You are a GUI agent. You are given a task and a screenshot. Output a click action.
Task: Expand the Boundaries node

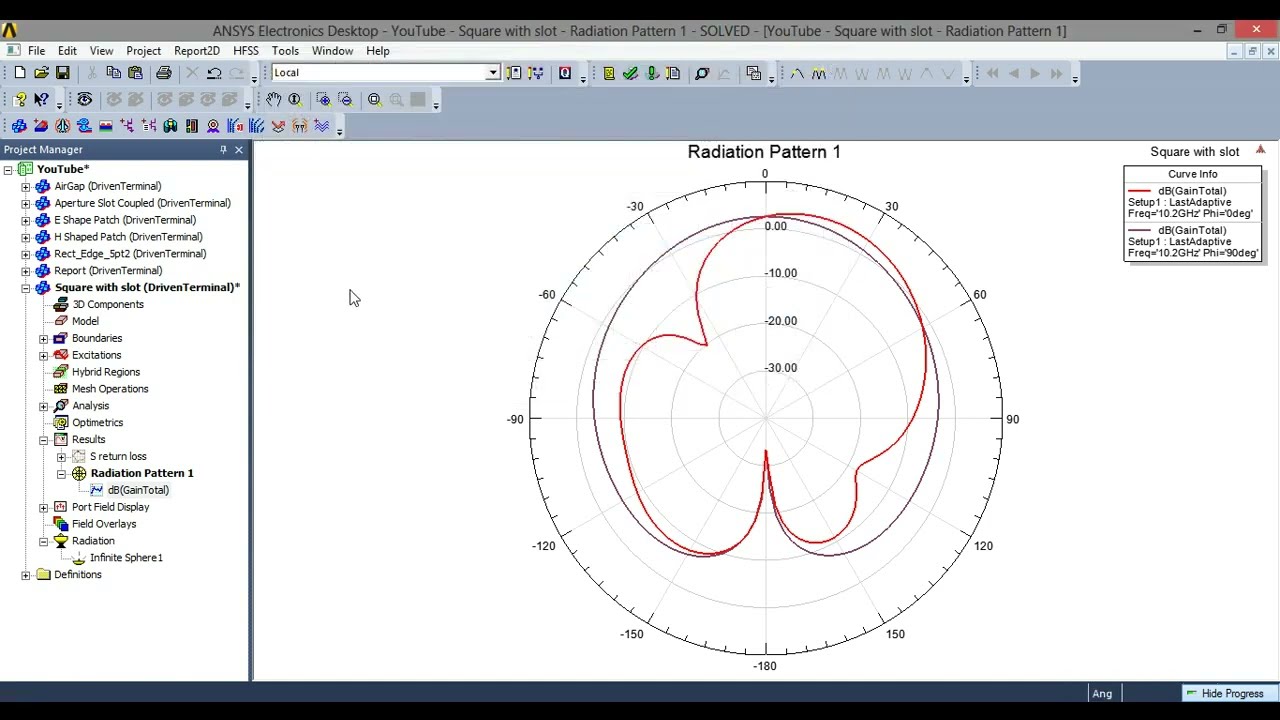point(44,338)
